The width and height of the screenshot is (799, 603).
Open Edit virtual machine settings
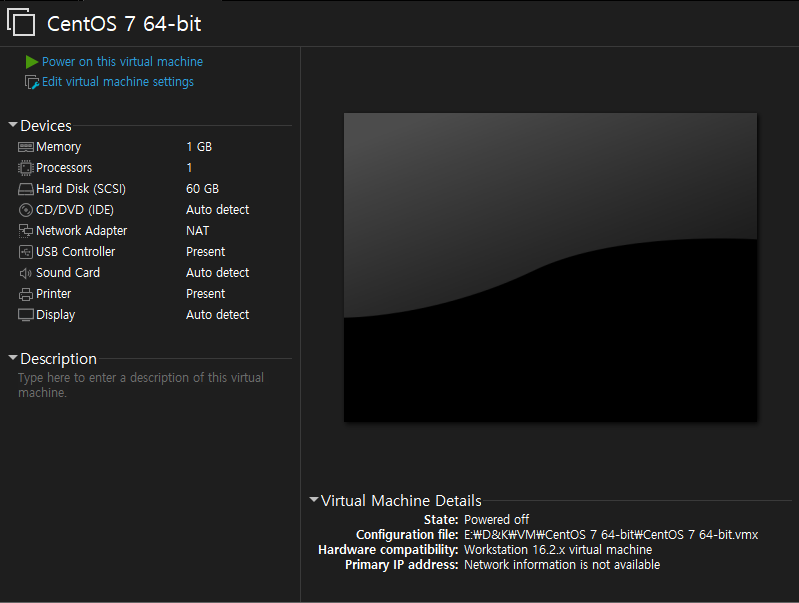pos(118,82)
